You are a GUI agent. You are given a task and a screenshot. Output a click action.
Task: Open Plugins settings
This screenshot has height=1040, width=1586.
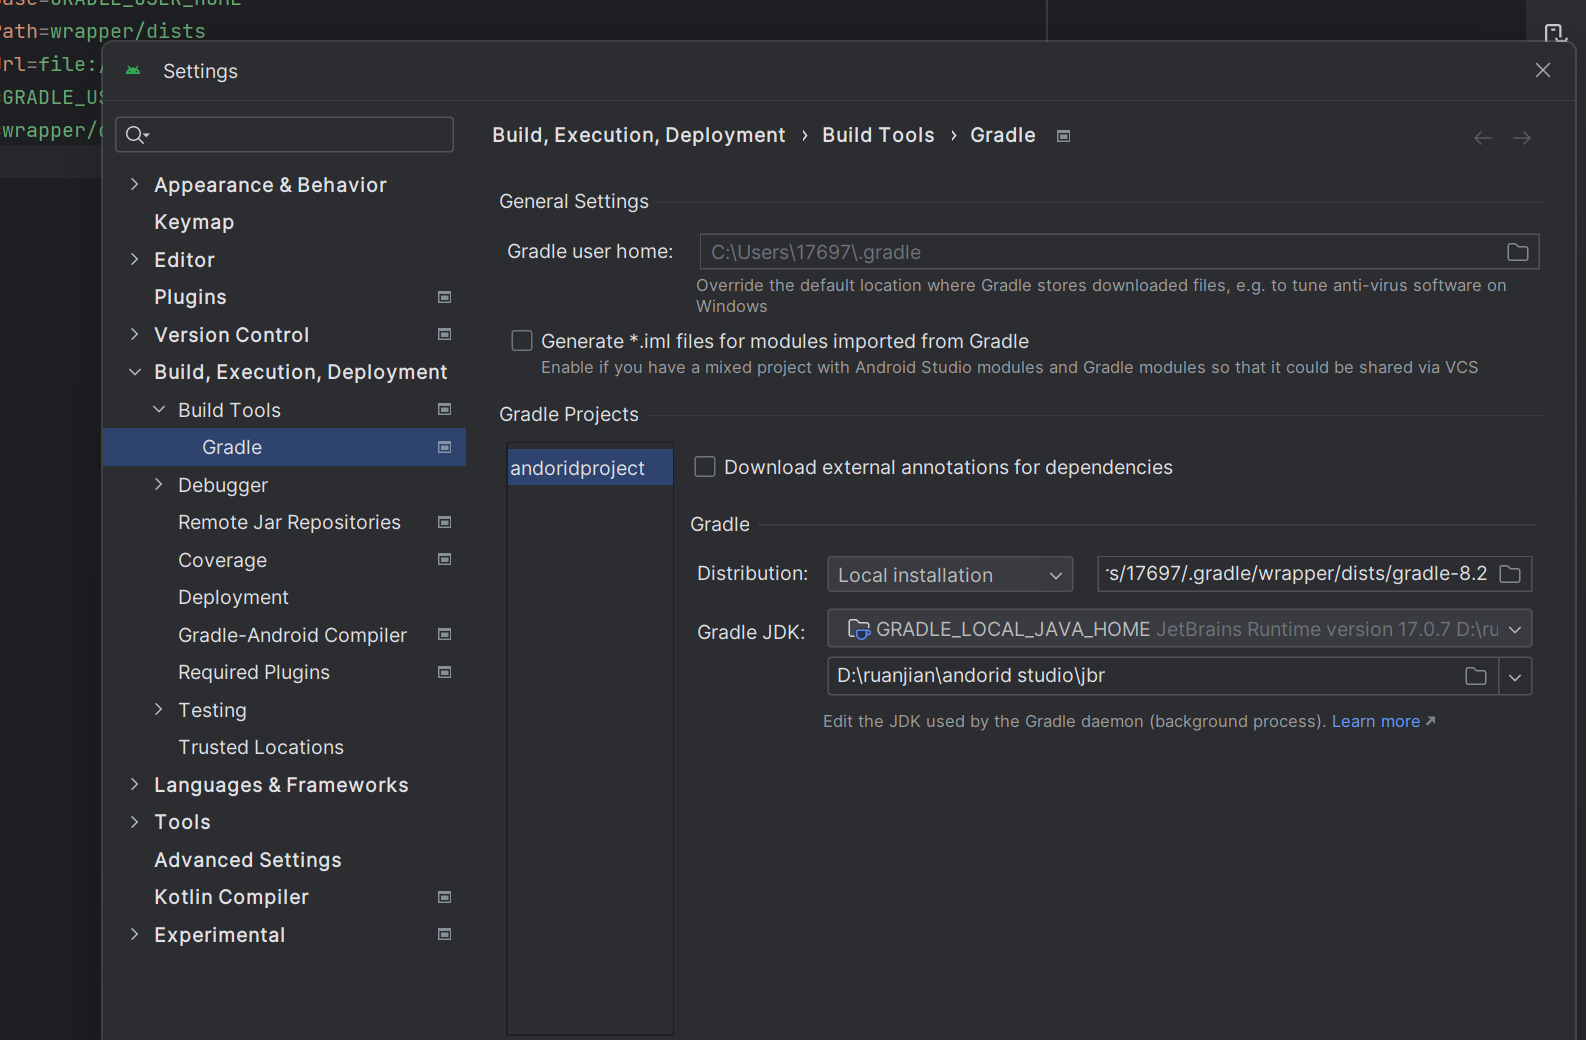(x=190, y=297)
